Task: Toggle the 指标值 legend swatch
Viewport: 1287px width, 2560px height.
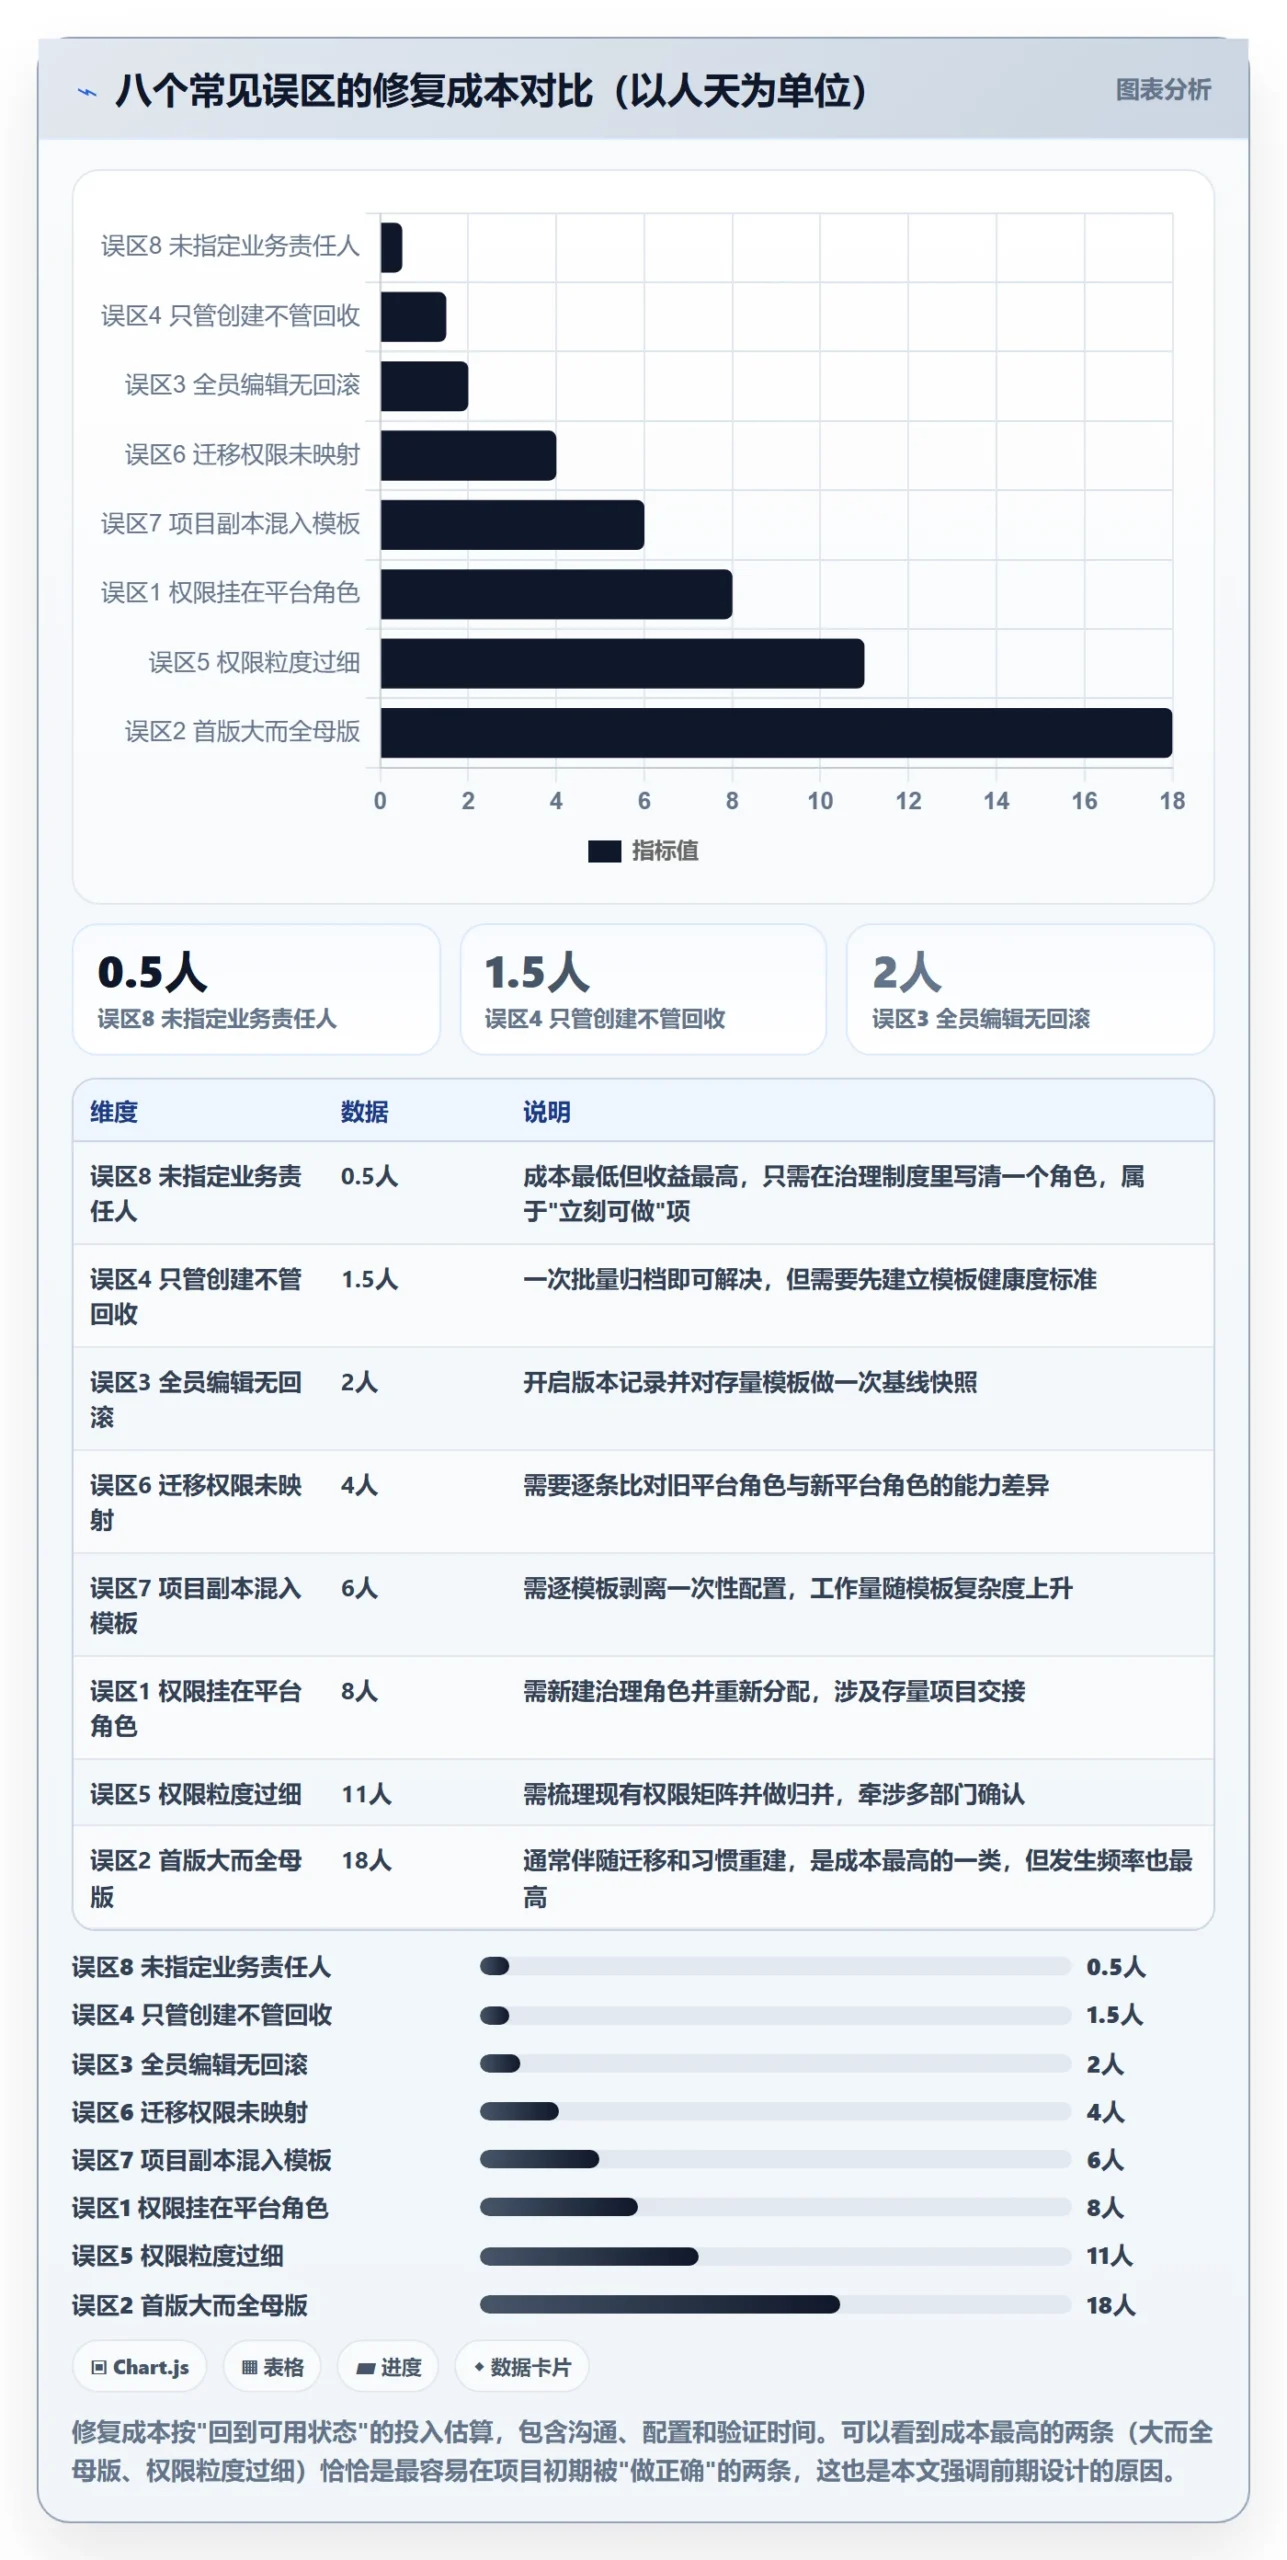Action: click(604, 851)
